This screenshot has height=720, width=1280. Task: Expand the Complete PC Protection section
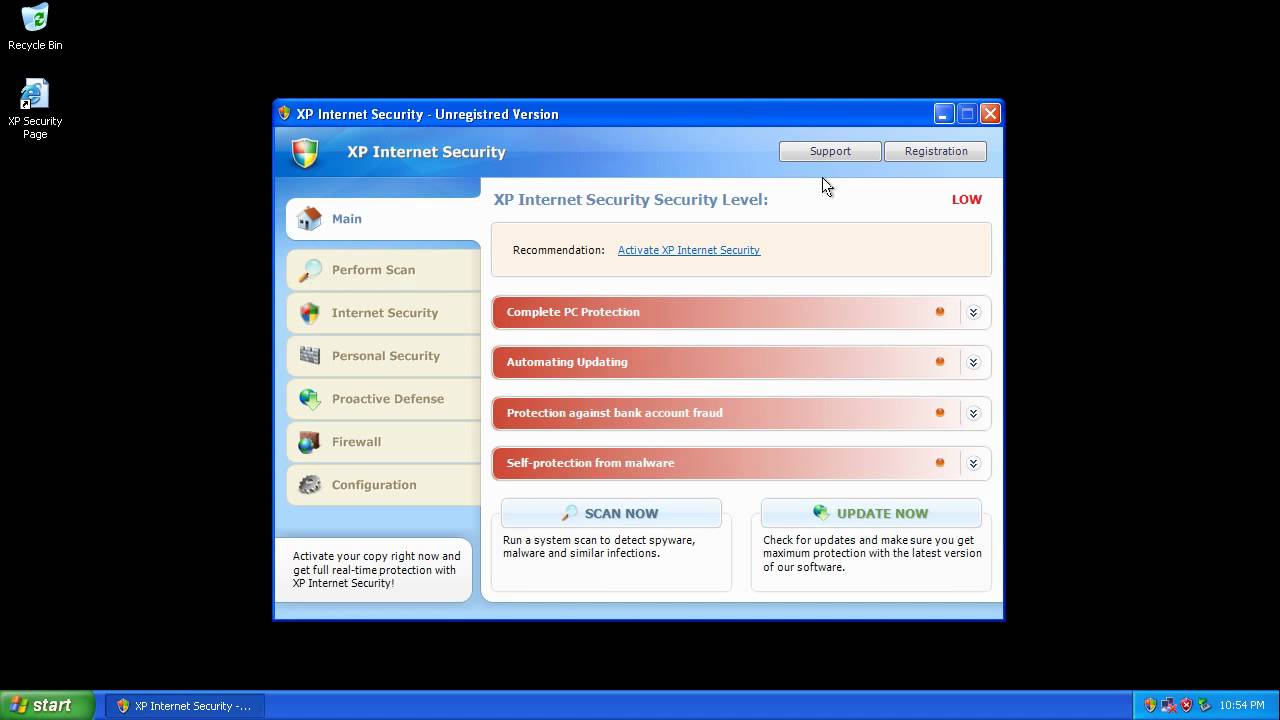pyautogui.click(x=973, y=312)
